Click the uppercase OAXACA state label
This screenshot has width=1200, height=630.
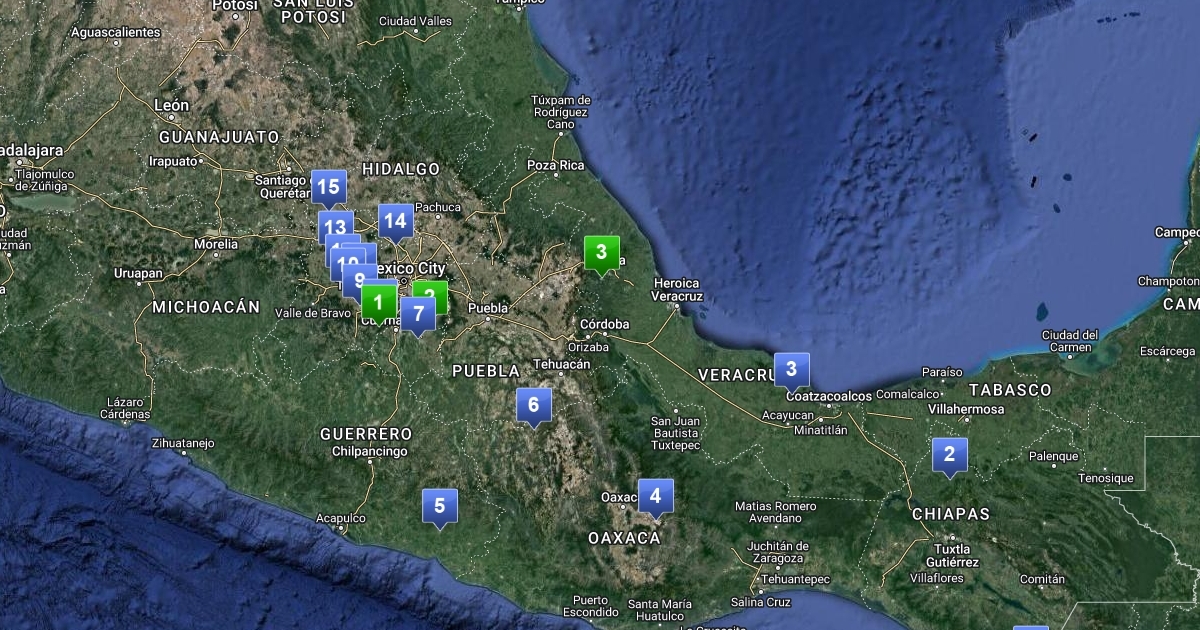click(625, 538)
